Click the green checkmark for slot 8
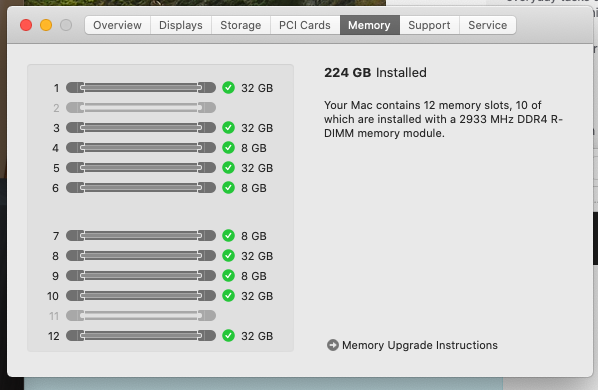Image resolution: width=598 pixels, height=390 pixels. tap(228, 256)
